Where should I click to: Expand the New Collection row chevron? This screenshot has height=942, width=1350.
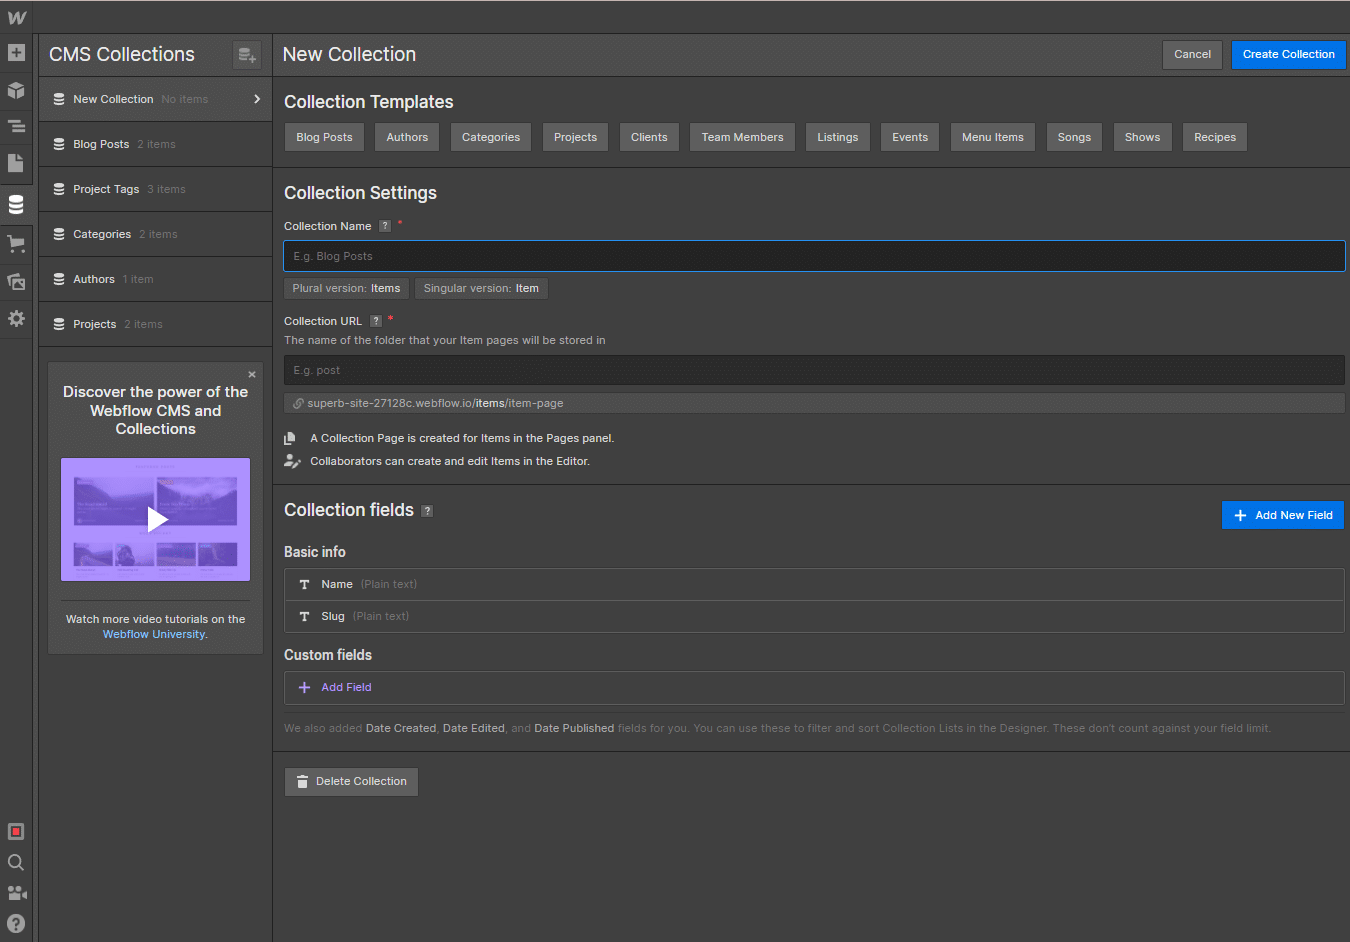[x=257, y=99]
